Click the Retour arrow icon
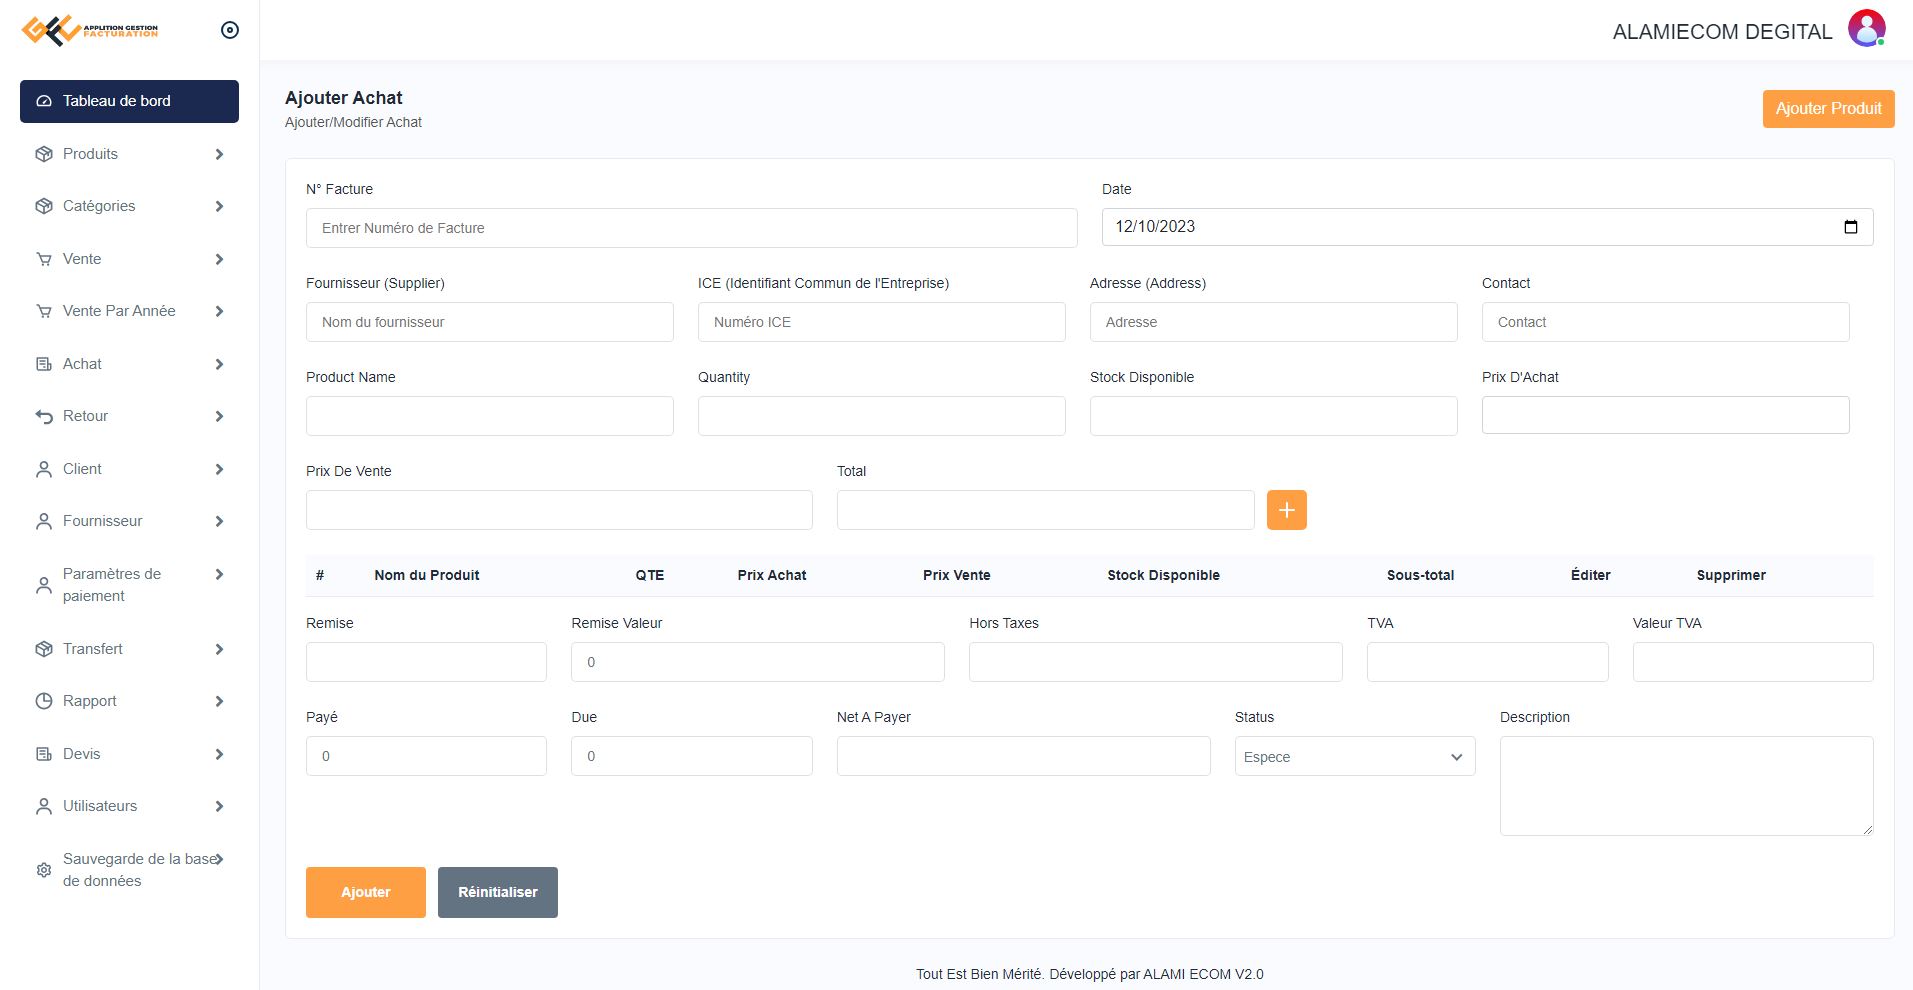This screenshot has height=990, width=1913. [44, 416]
